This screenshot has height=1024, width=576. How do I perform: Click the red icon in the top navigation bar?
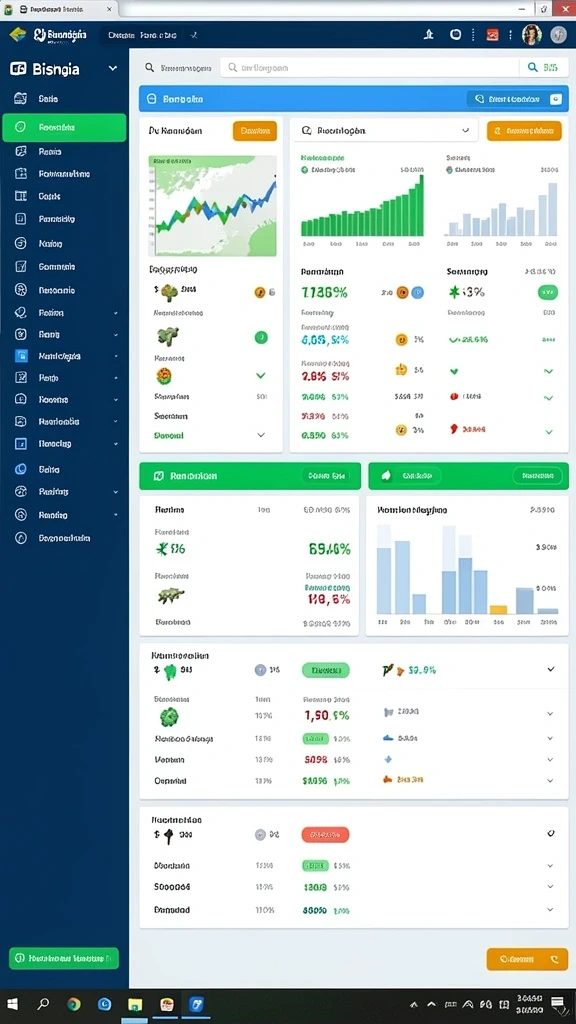(x=492, y=35)
